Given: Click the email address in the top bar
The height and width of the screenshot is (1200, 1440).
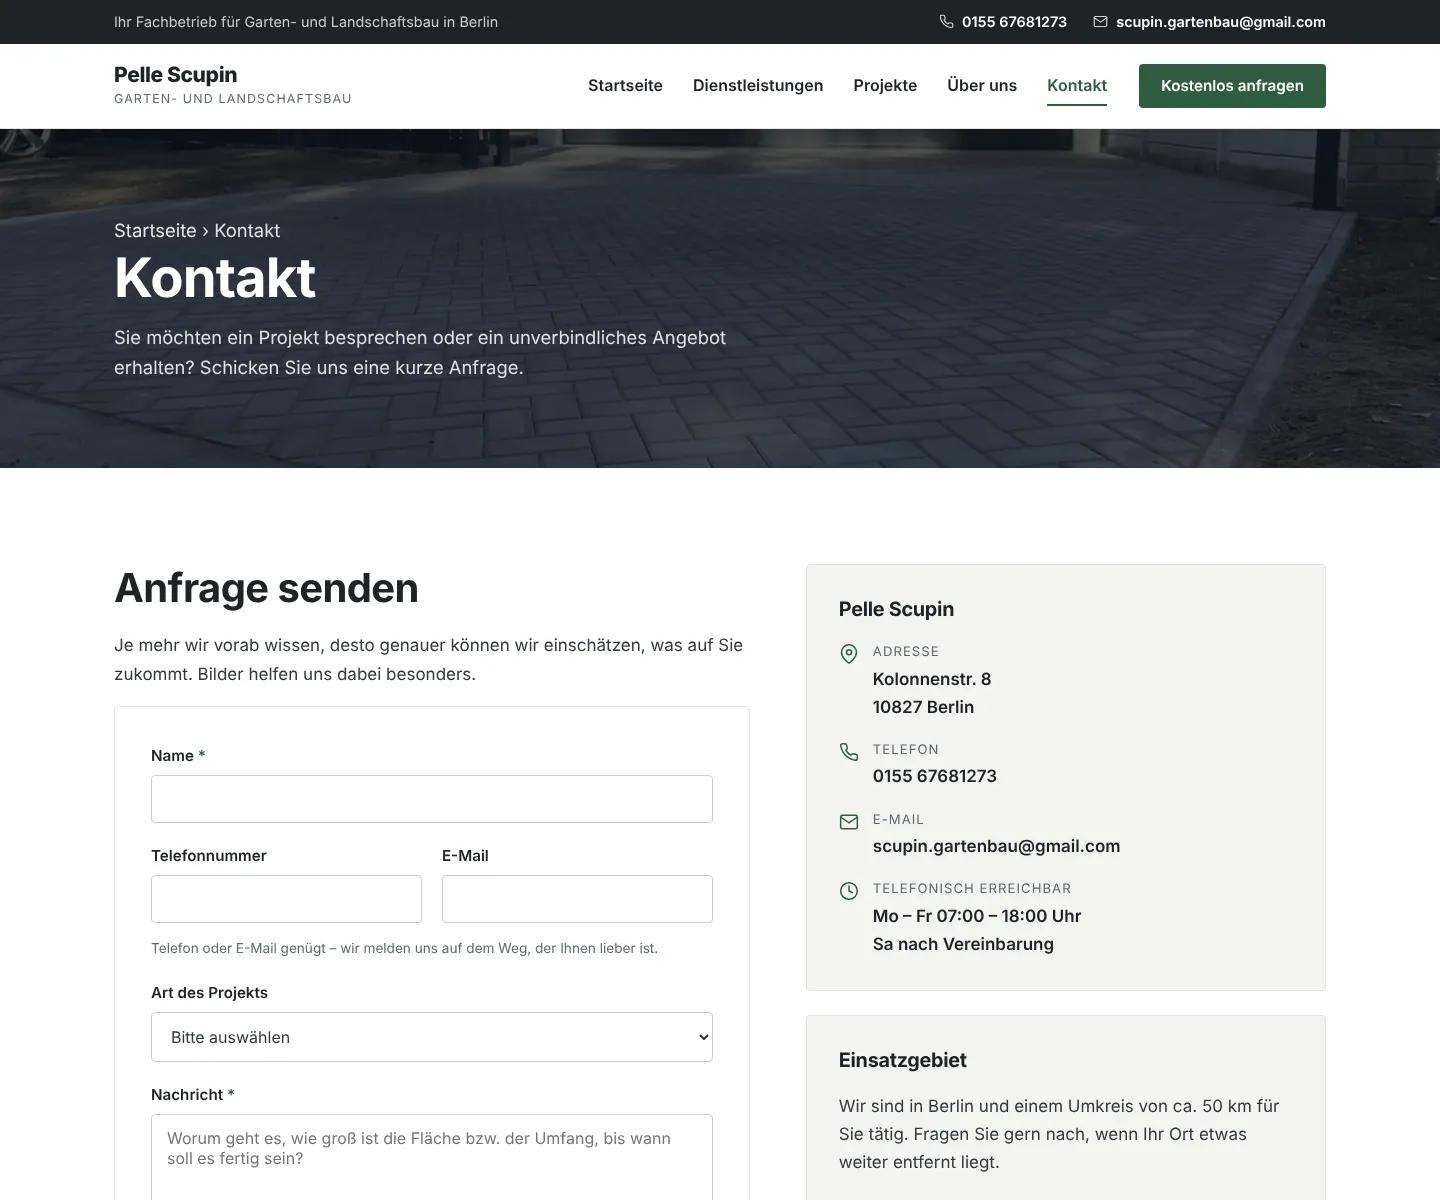Looking at the screenshot, I should (x=1221, y=22).
